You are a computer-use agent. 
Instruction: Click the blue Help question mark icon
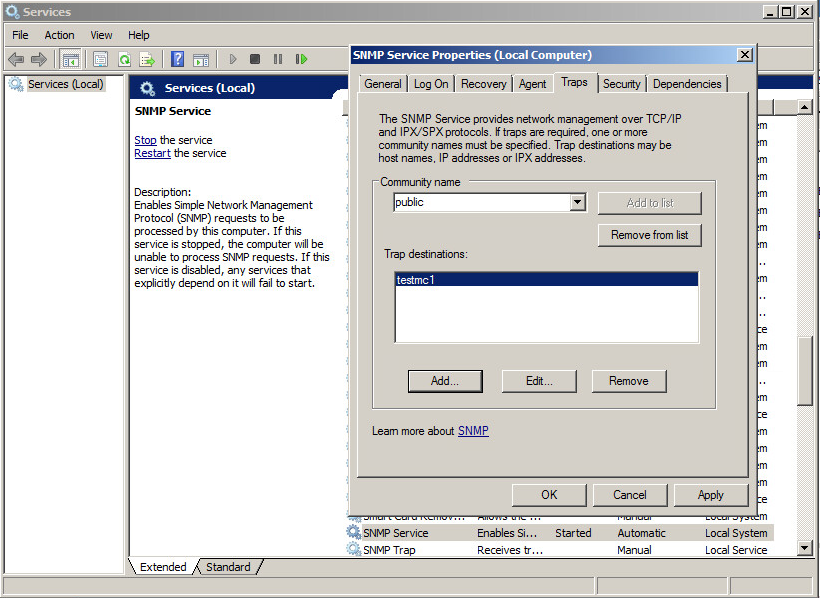pyautogui.click(x=177, y=60)
